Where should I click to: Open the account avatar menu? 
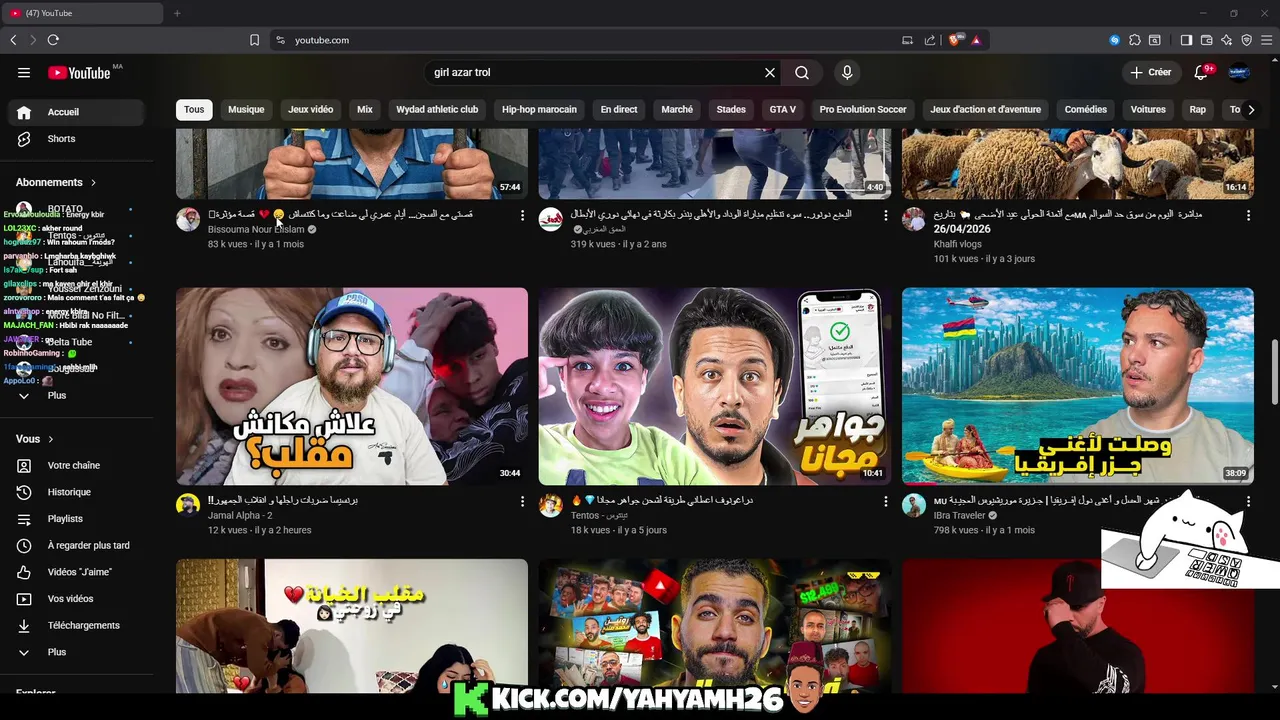(1239, 72)
